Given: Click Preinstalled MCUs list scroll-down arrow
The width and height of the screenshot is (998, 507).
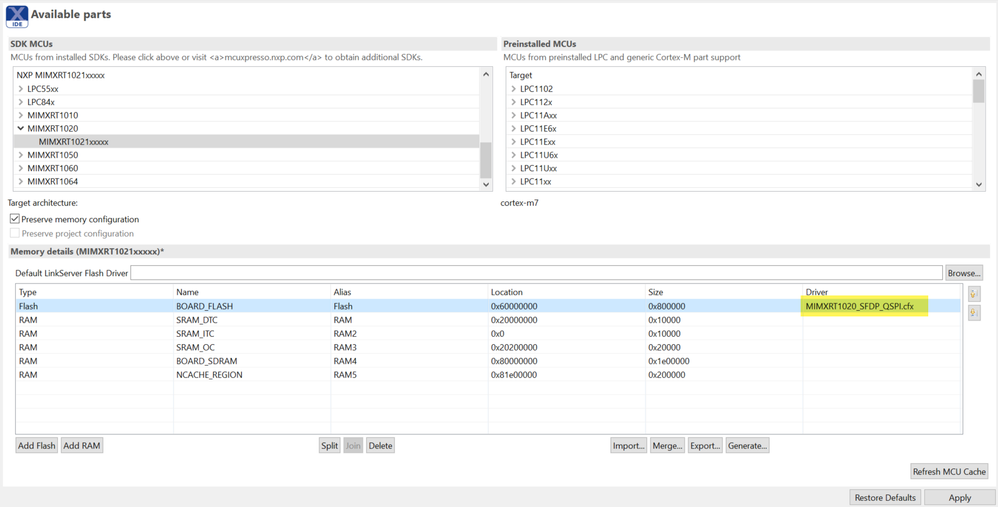Looking at the screenshot, I should click(x=979, y=184).
